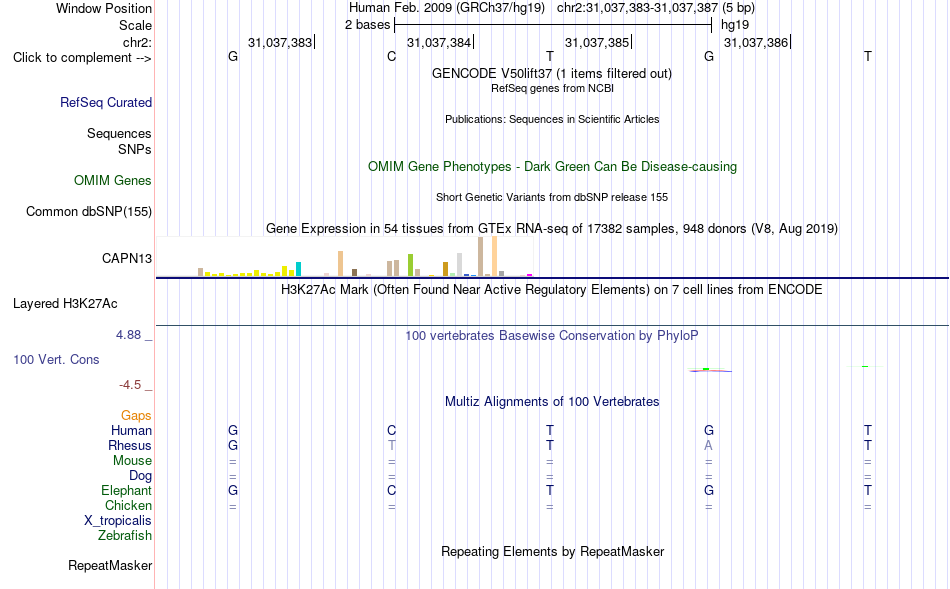Select the Human species label
This screenshot has height=589, width=950.
(x=131, y=430)
